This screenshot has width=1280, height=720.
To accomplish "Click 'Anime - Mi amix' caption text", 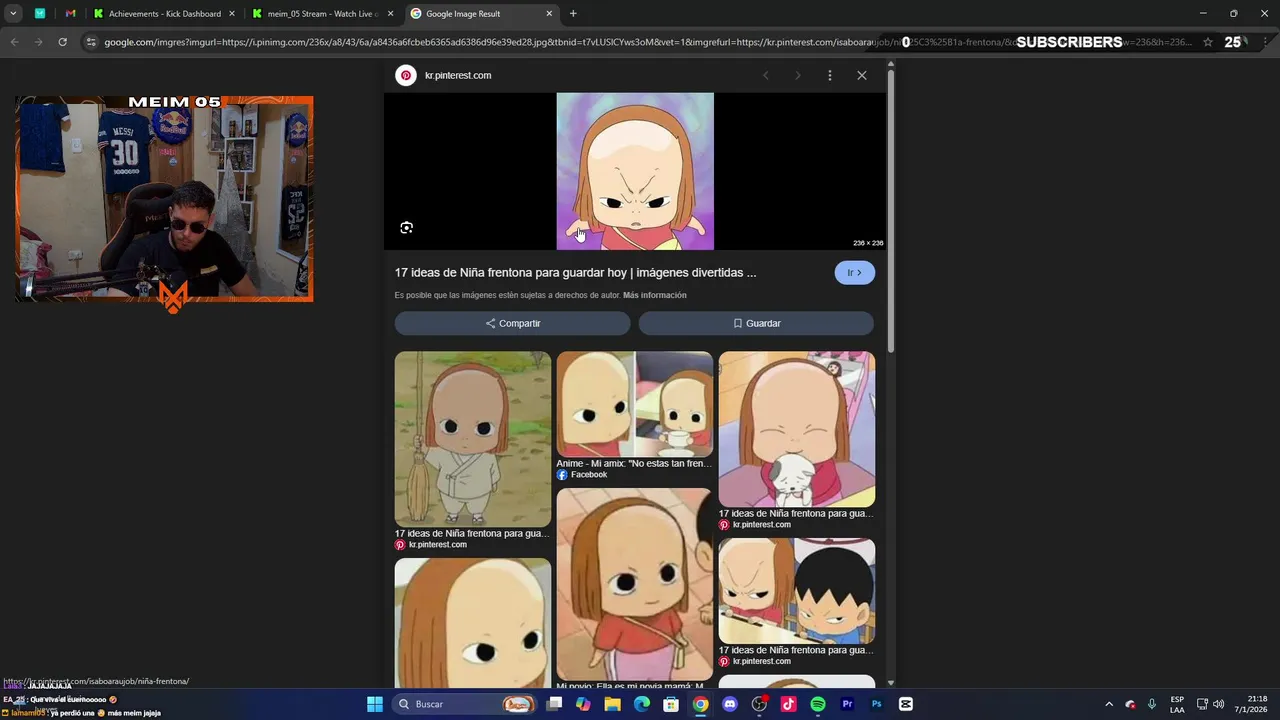I will (x=634, y=463).
